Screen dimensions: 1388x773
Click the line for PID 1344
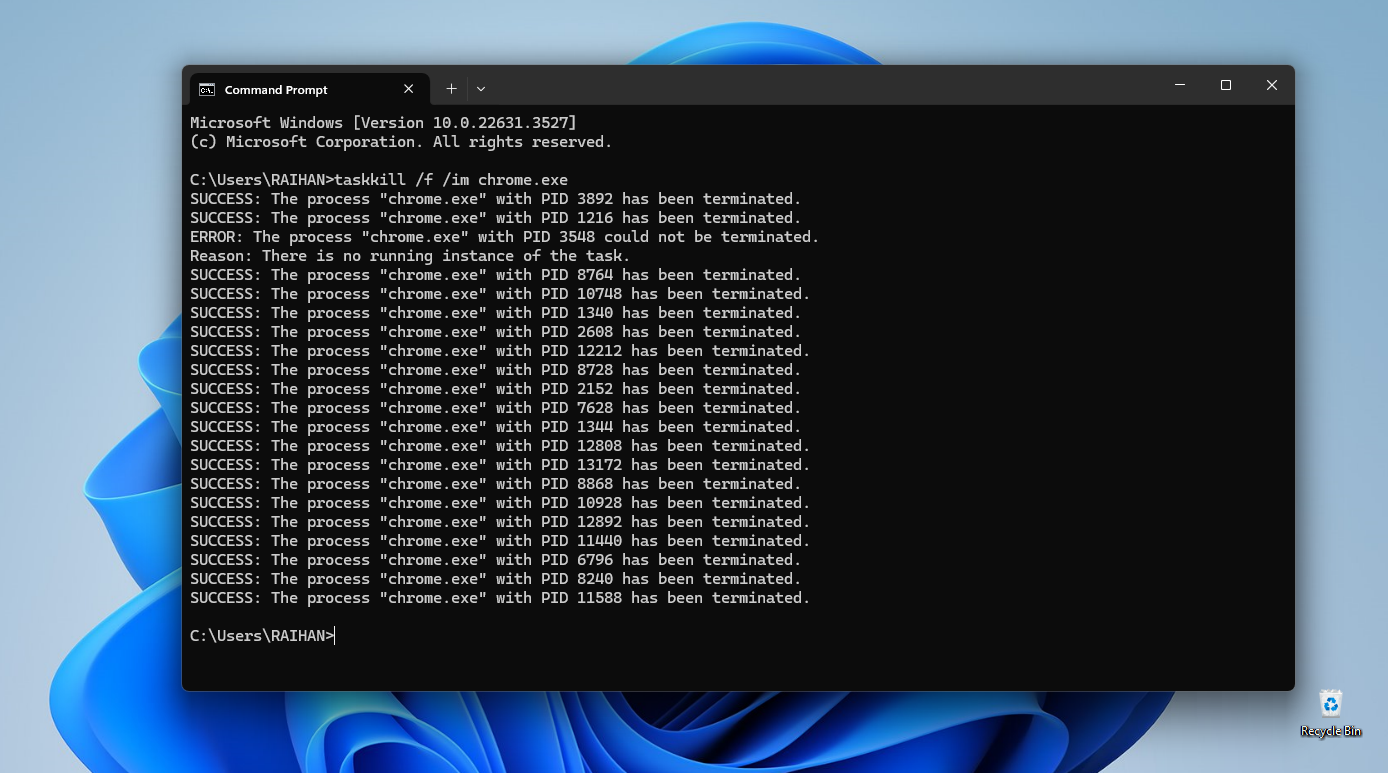(x=496, y=427)
